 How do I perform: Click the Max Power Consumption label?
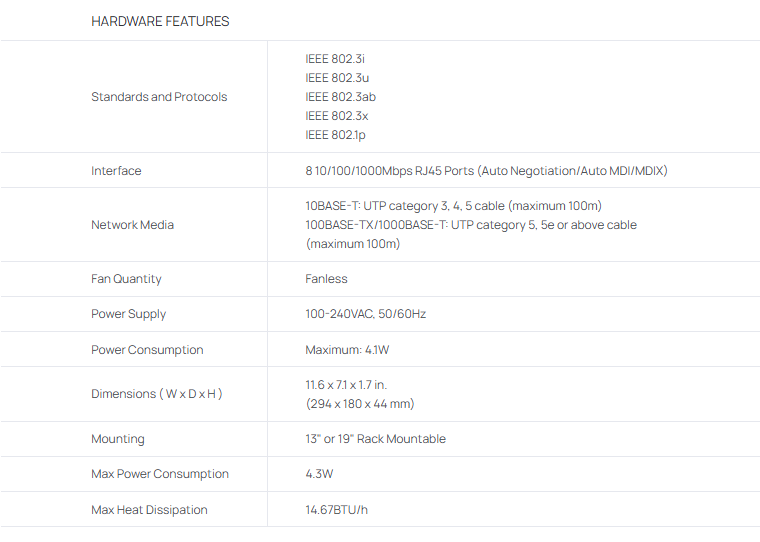coord(160,474)
